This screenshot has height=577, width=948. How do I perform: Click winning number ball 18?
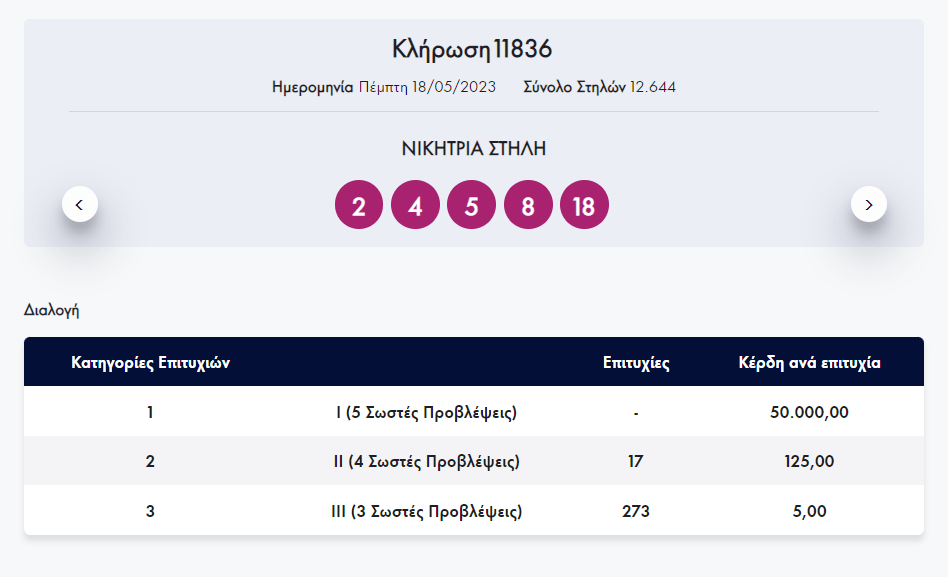584,206
